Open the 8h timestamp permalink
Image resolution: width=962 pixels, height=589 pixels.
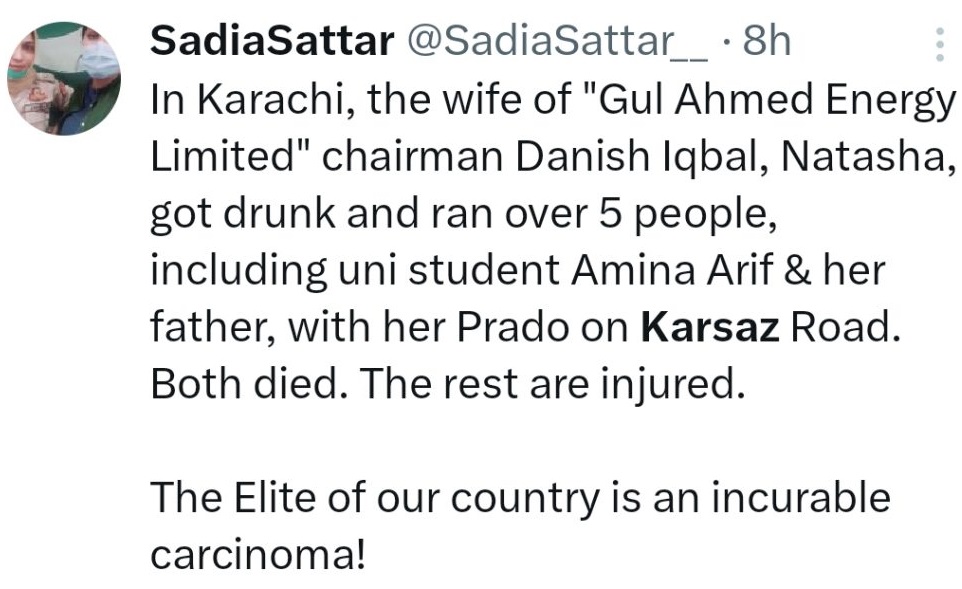click(x=766, y=41)
